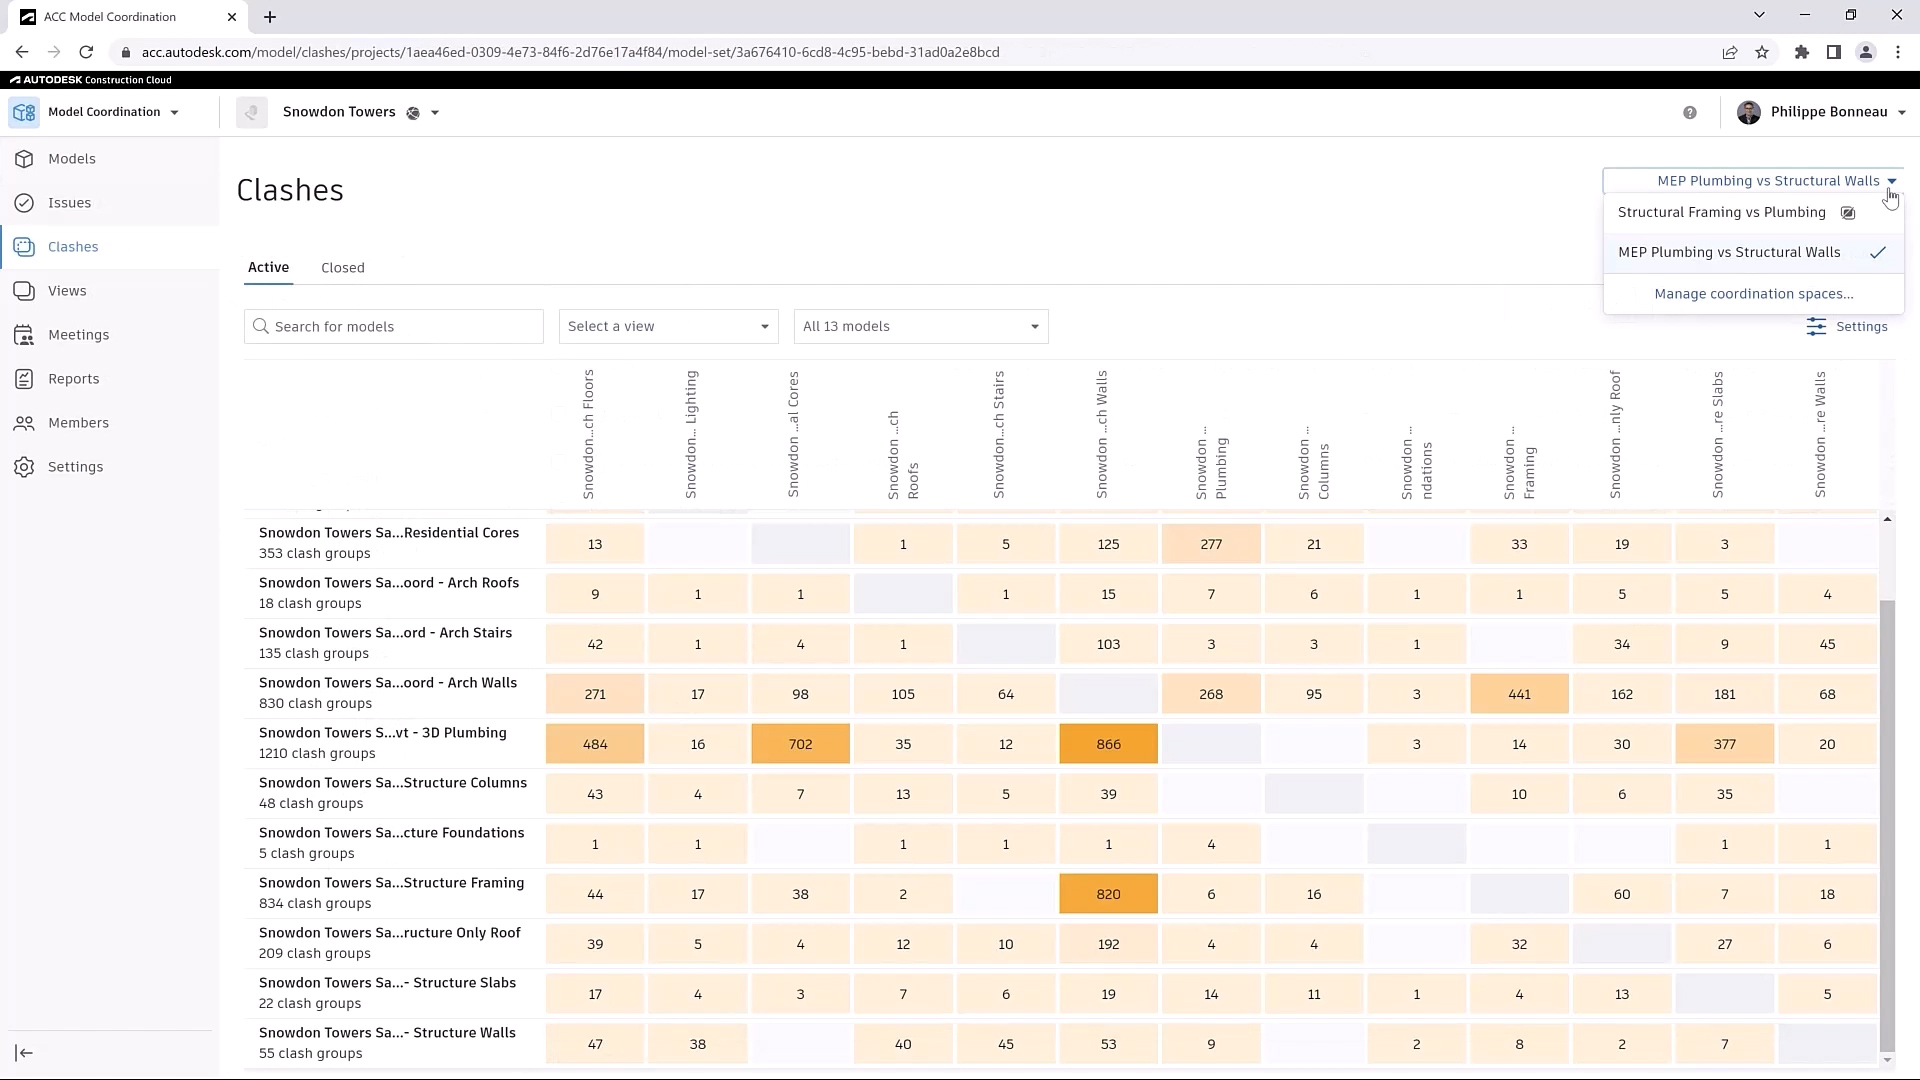Viewport: 1920px width, 1080px height.
Task: Click the Snowdon Towers project thumbnail
Action: (252, 112)
